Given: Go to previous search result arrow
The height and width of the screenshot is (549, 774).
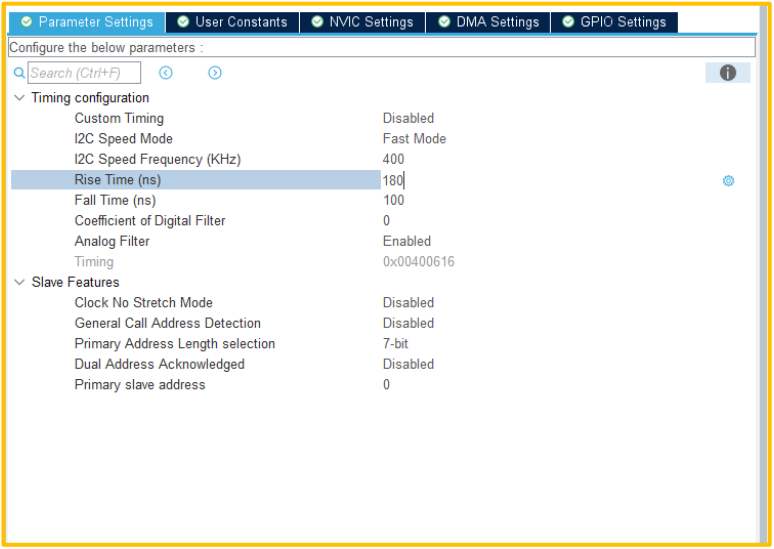Looking at the screenshot, I should (x=166, y=73).
